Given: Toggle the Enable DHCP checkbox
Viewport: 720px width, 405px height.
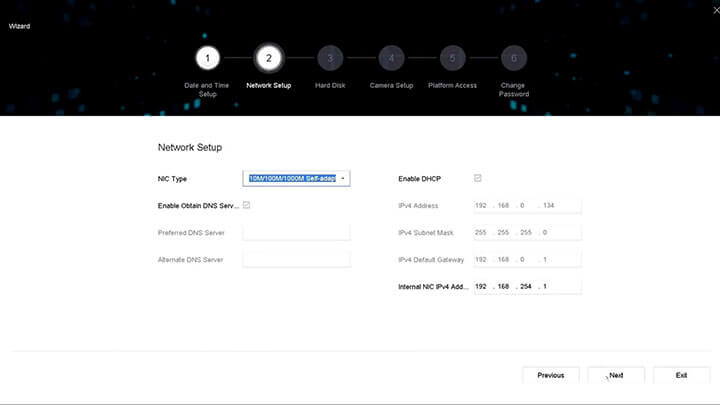Looking at the screenshot, I should pyautogui.click(x=478, y=178).
